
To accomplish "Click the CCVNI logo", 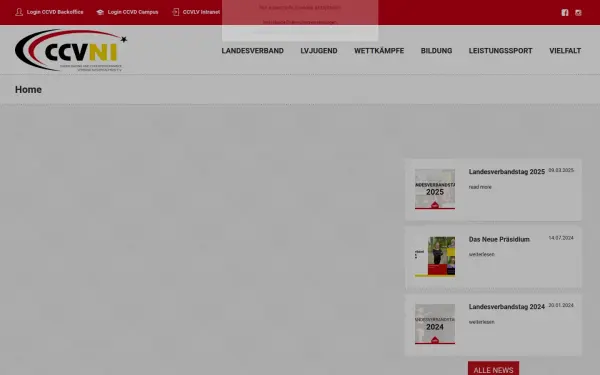I will (x=71, y=50).
